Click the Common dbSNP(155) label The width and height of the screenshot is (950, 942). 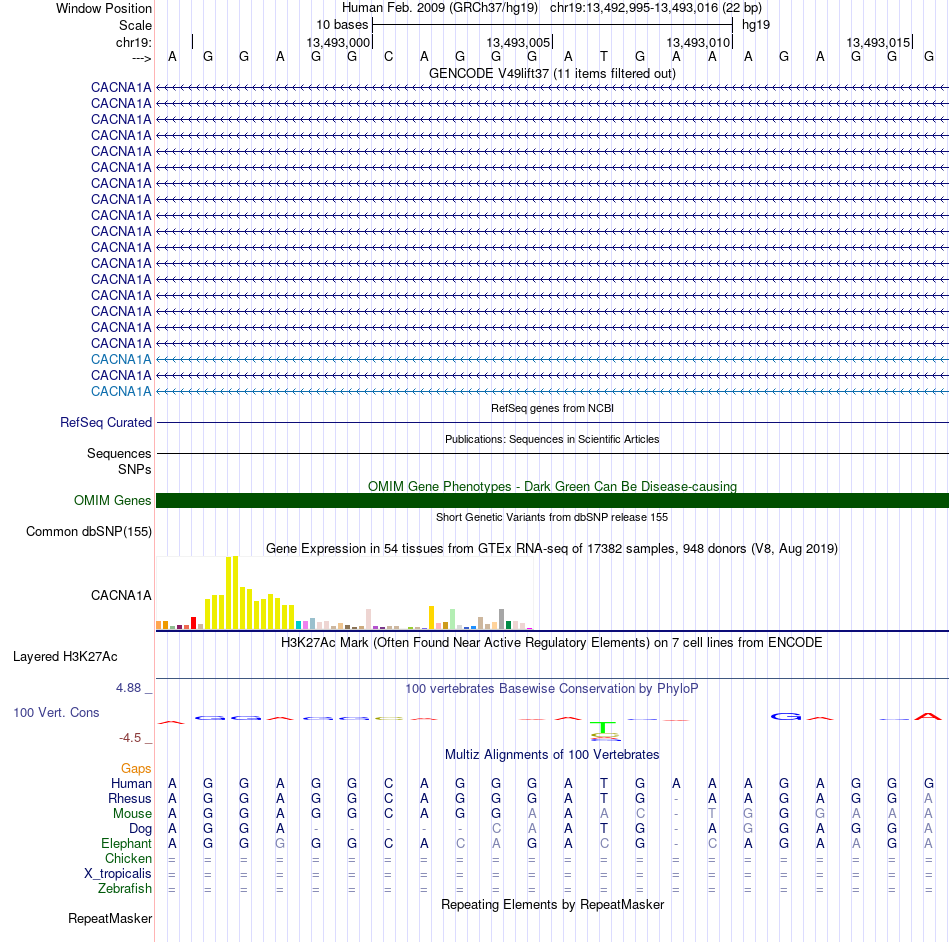coord(88,531)
